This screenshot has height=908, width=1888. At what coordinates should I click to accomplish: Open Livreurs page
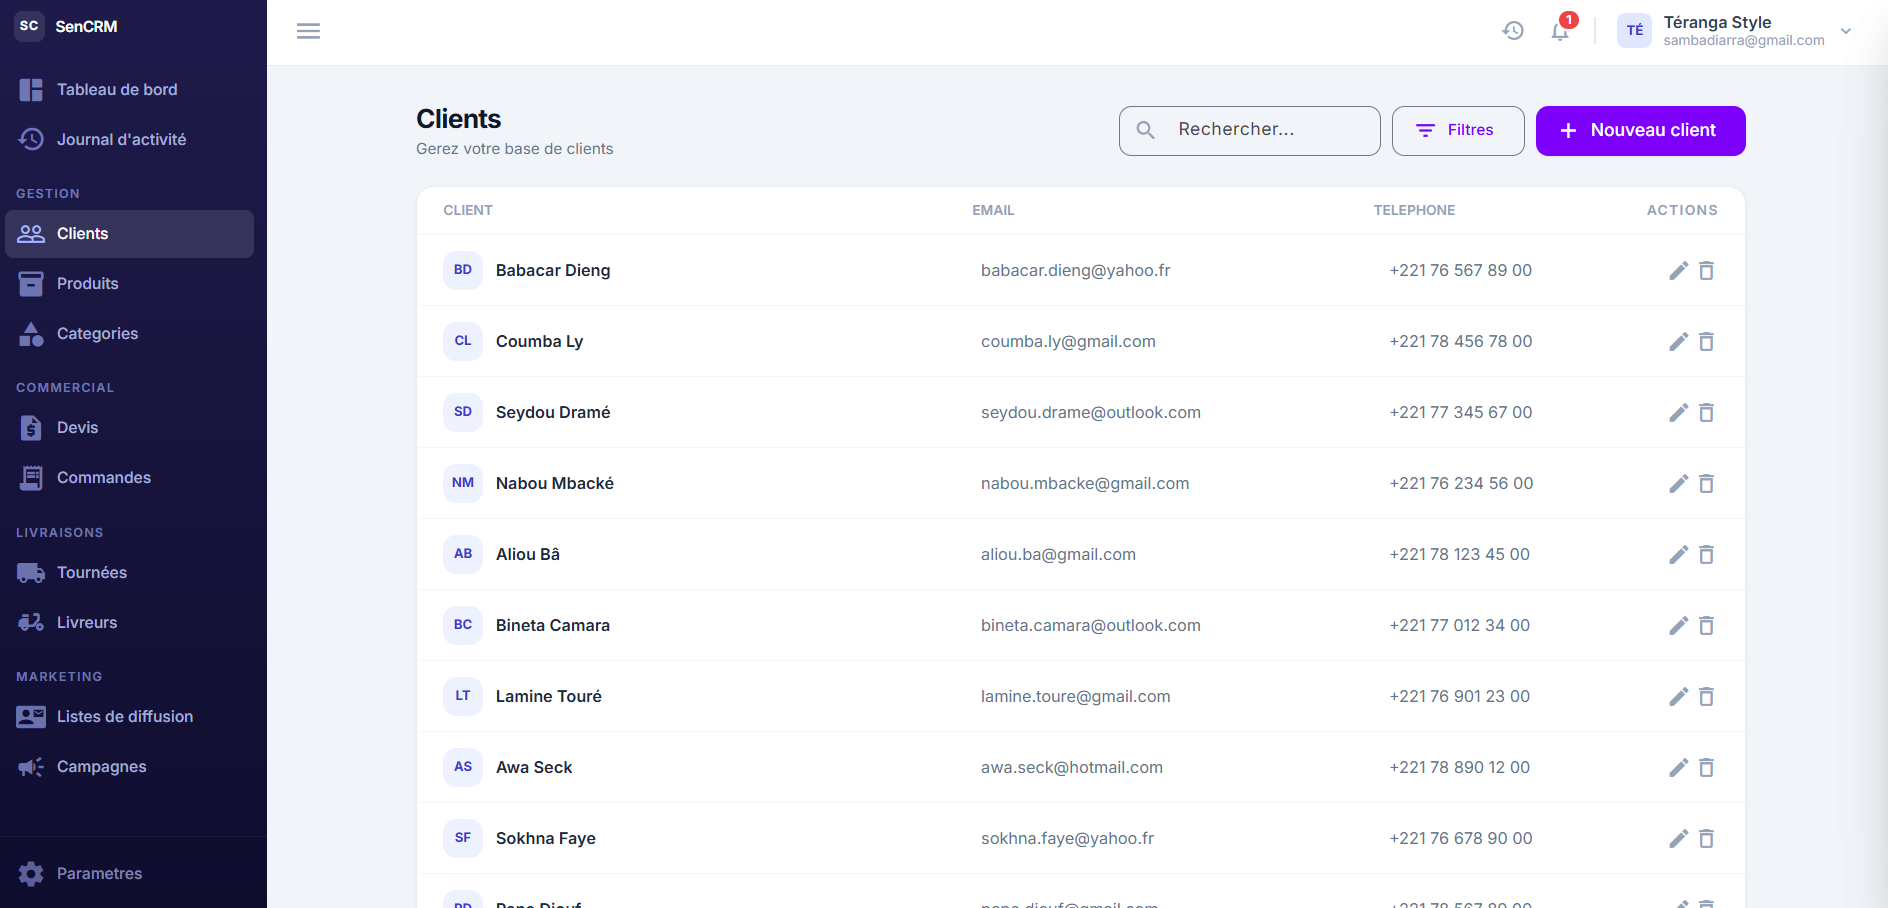[130, 623]
